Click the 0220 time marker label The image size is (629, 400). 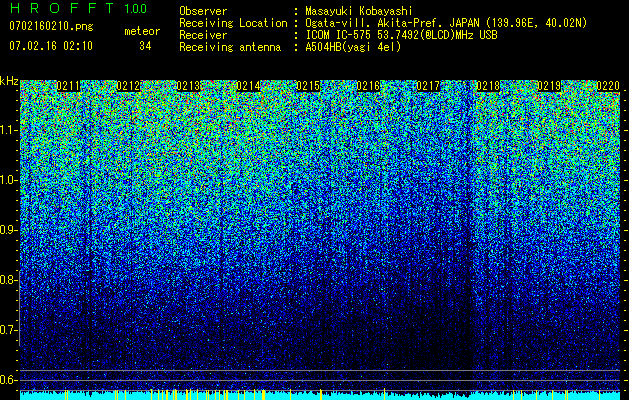pos(608,86)
